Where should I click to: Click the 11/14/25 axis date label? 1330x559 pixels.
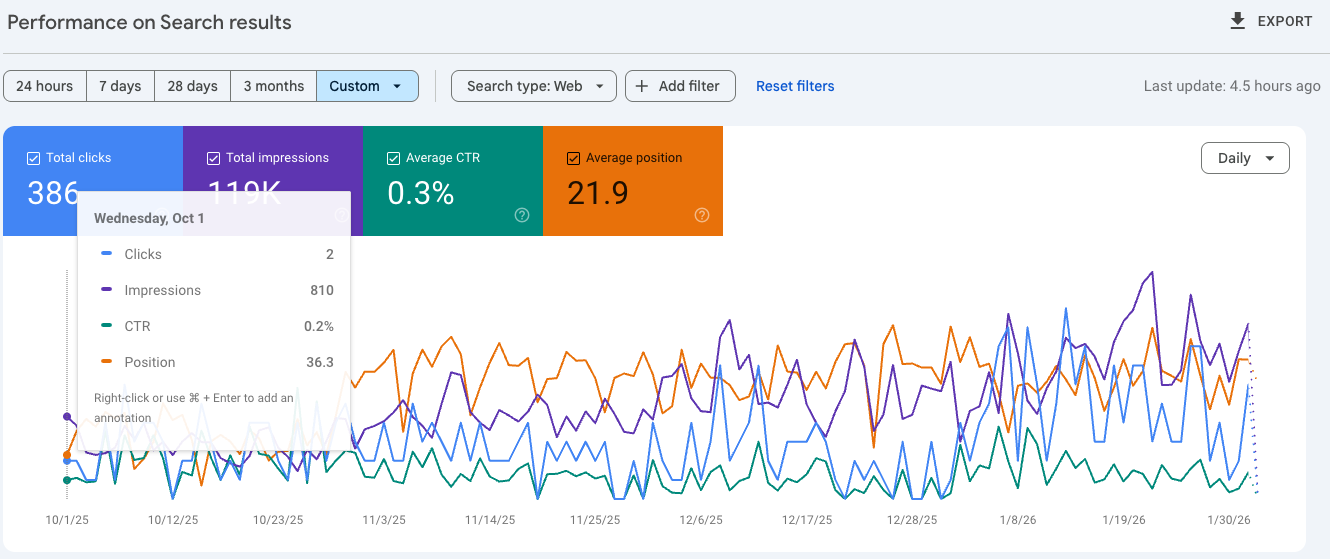pos(490,520)
